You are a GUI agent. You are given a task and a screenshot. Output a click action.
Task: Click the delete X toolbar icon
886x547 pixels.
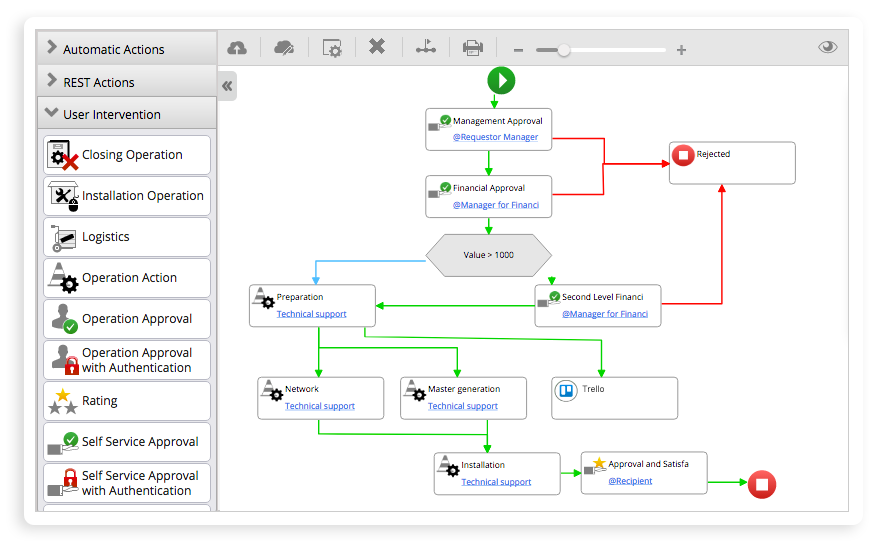(377, 46)
